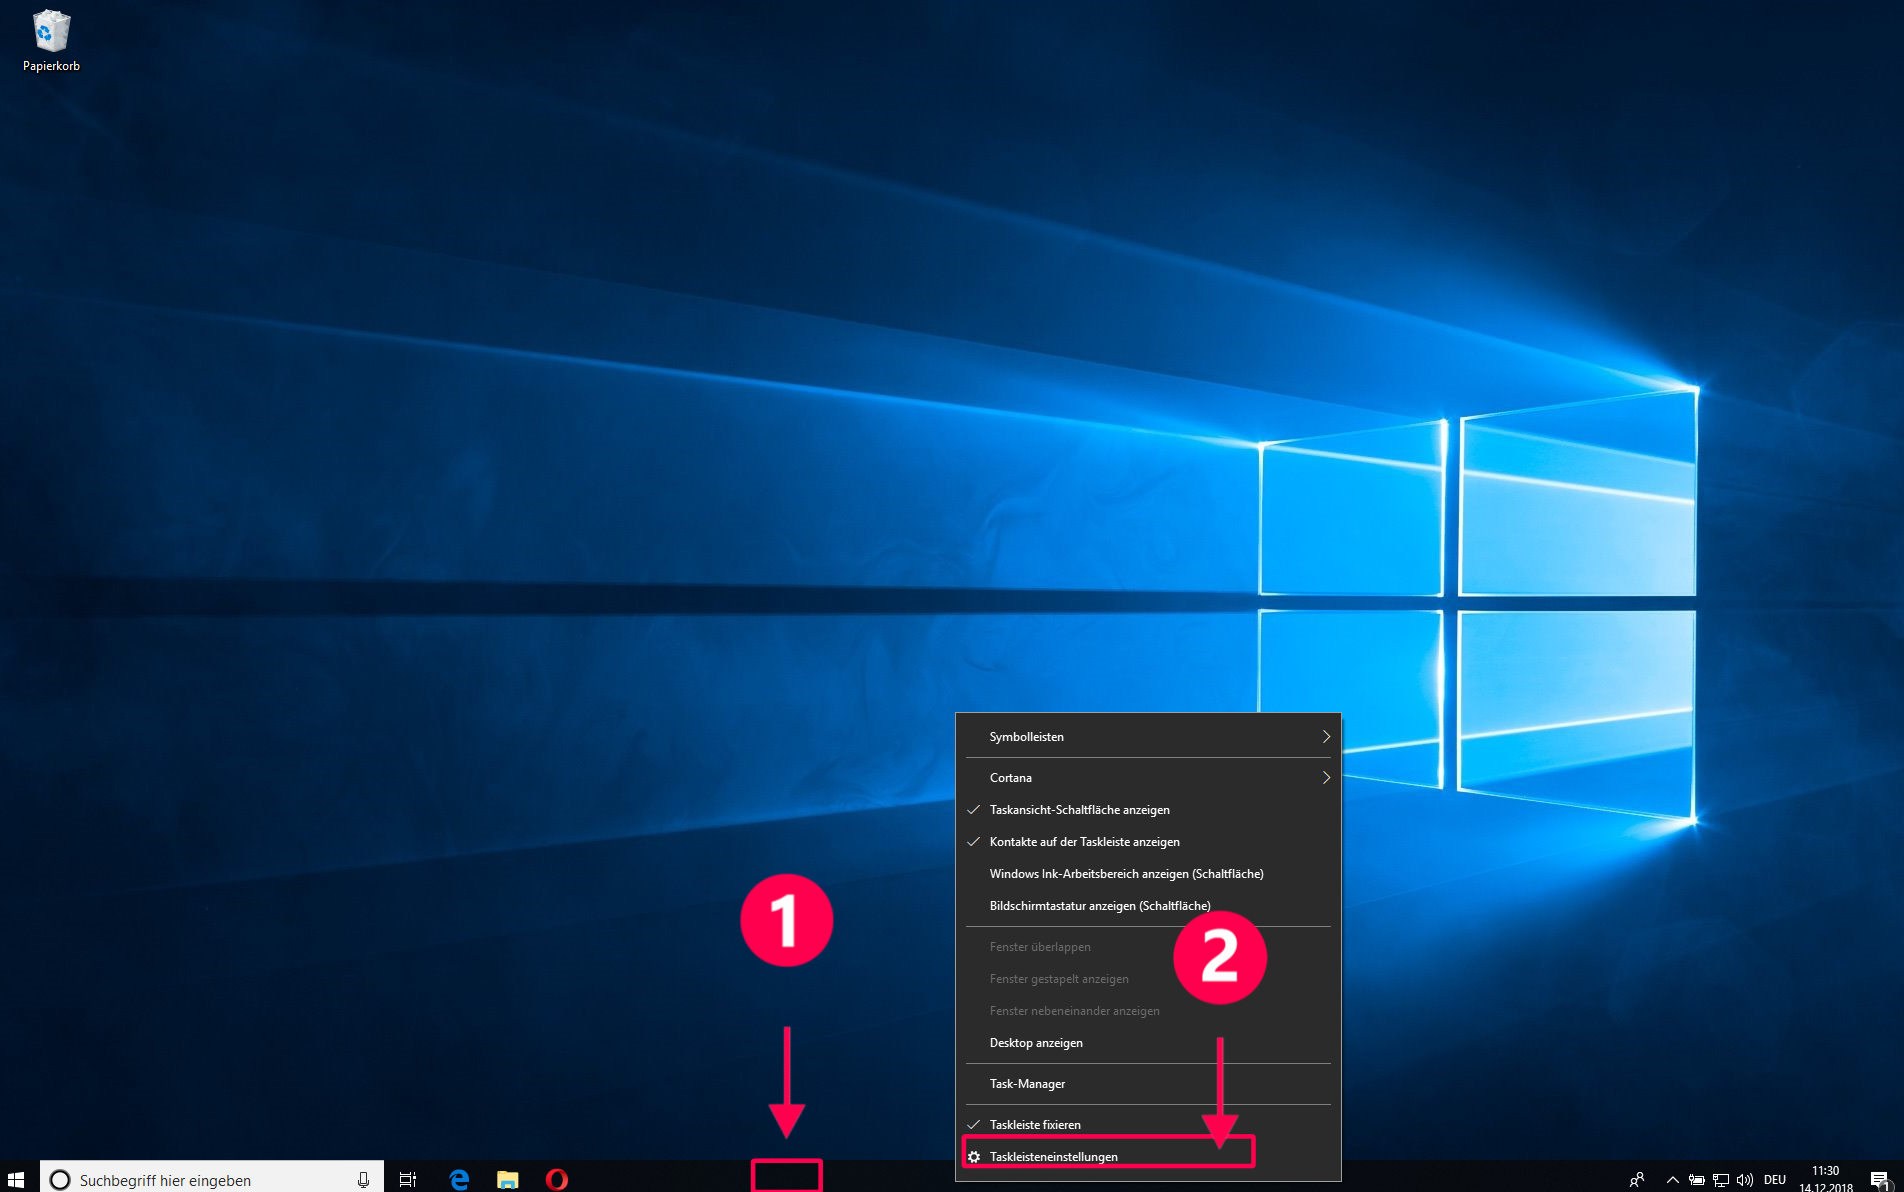Click the Cortana circle icon in search box

pos(60,1180)
